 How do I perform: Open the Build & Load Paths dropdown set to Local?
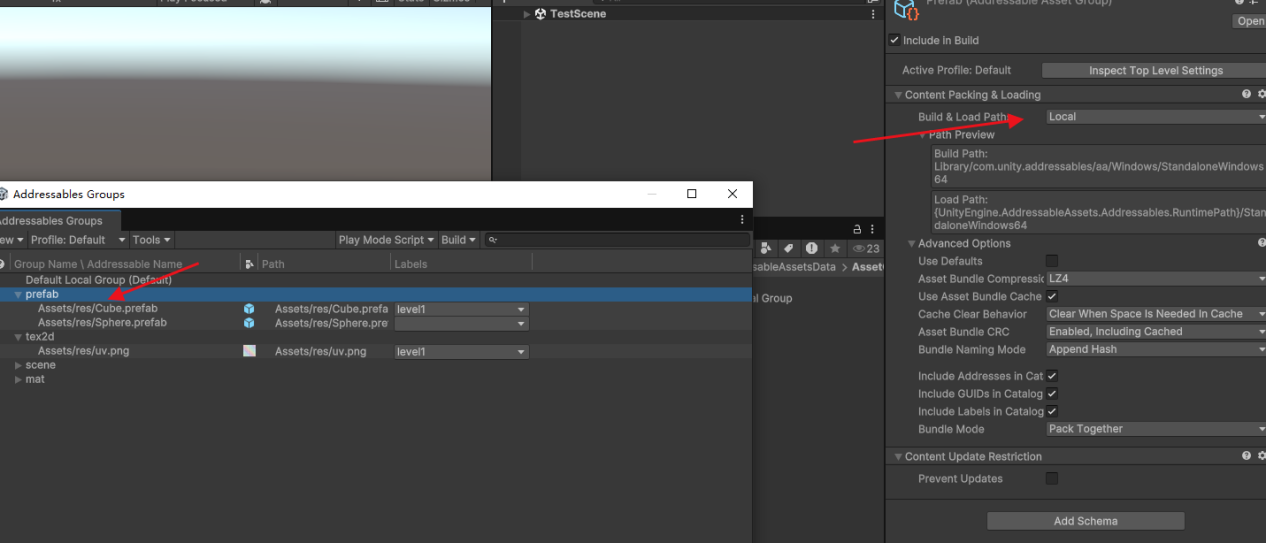tap(1156, 117)
